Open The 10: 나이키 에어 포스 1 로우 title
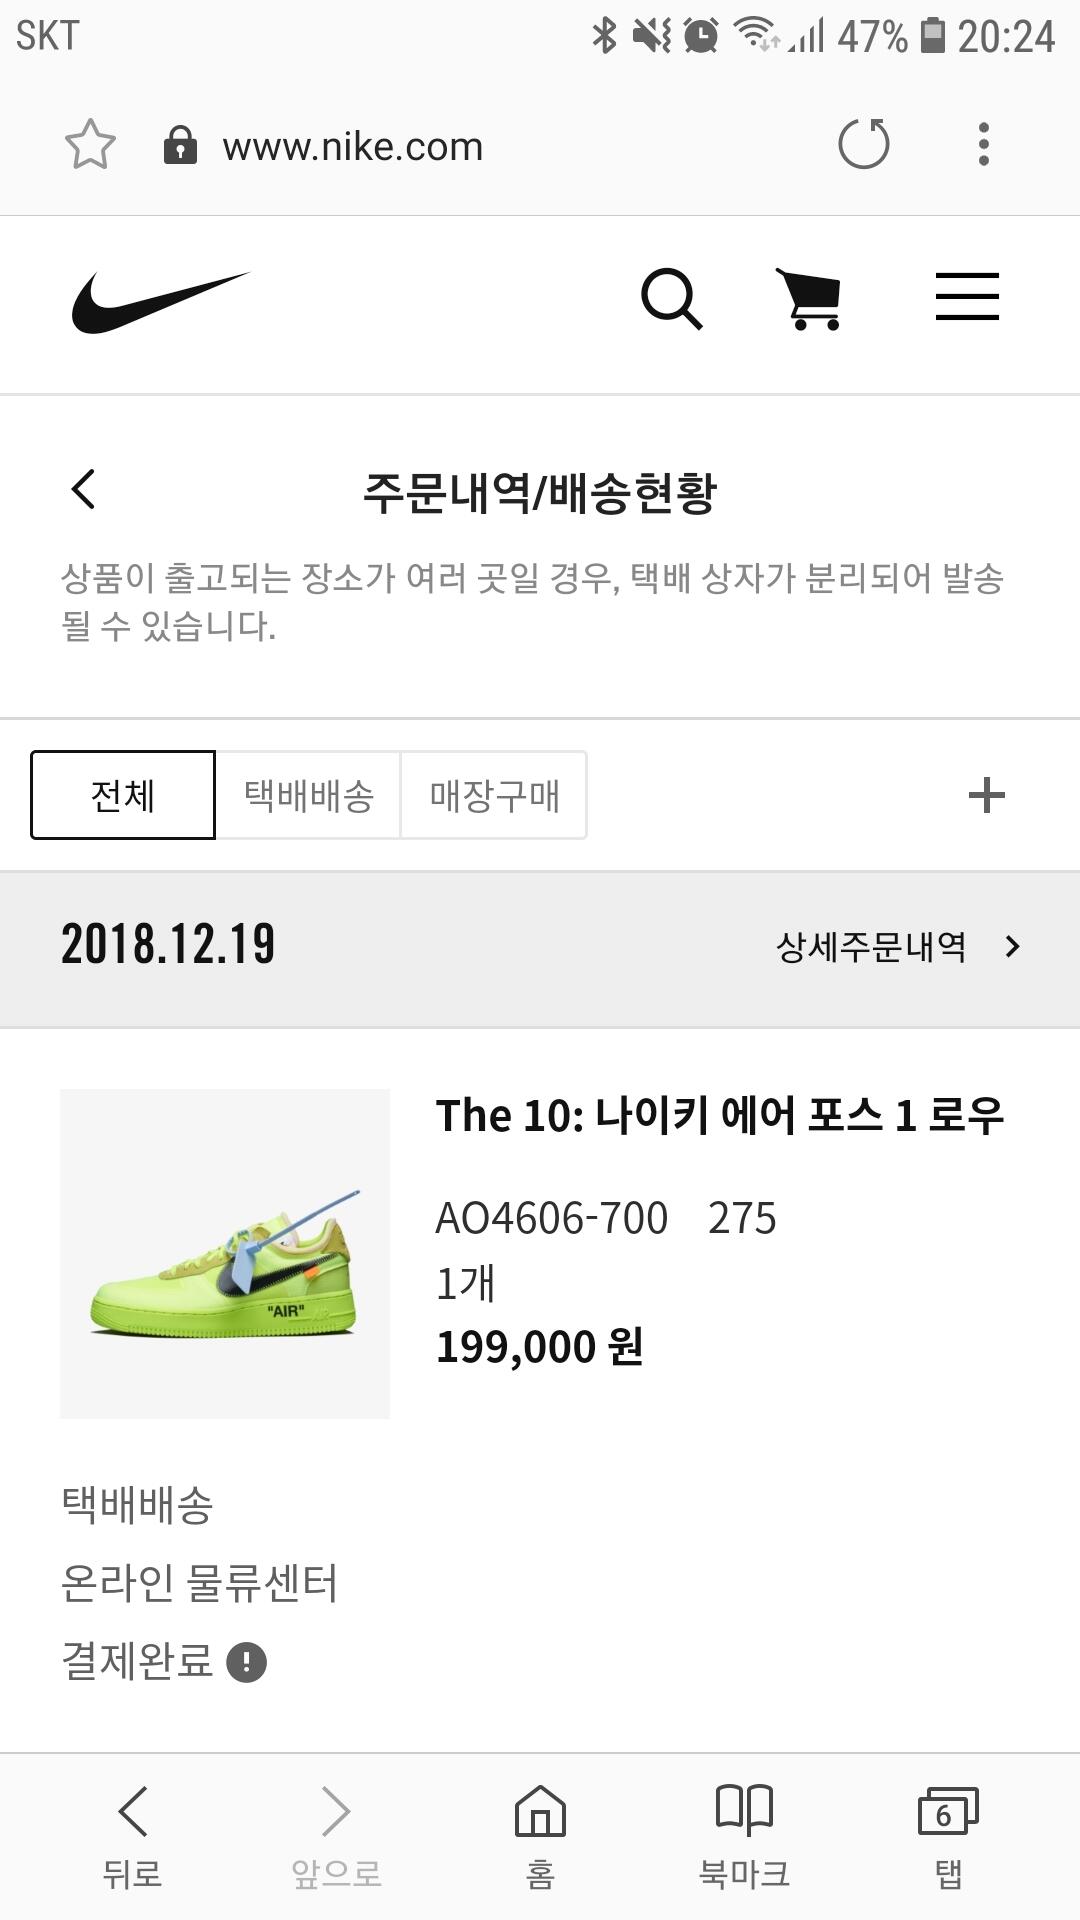 pyautogui.click(x=719, y=1115)
